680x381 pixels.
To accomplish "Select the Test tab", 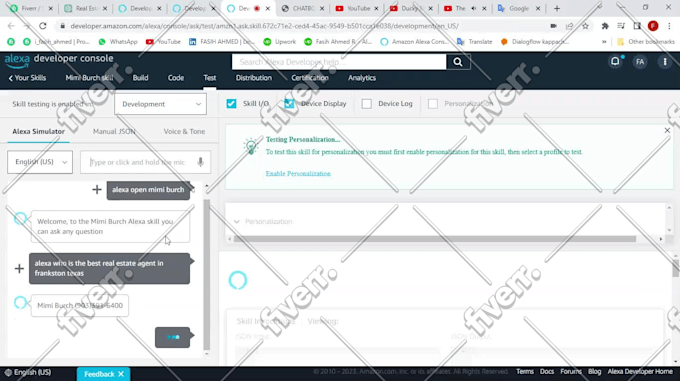I will (209, 78).
